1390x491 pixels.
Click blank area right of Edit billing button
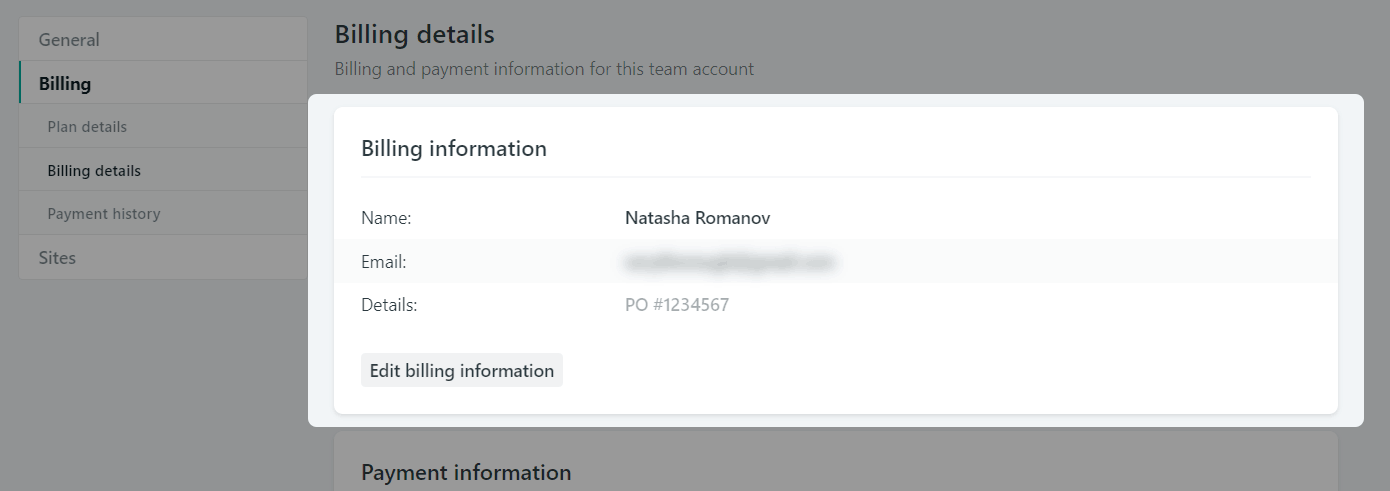(900, 370)
